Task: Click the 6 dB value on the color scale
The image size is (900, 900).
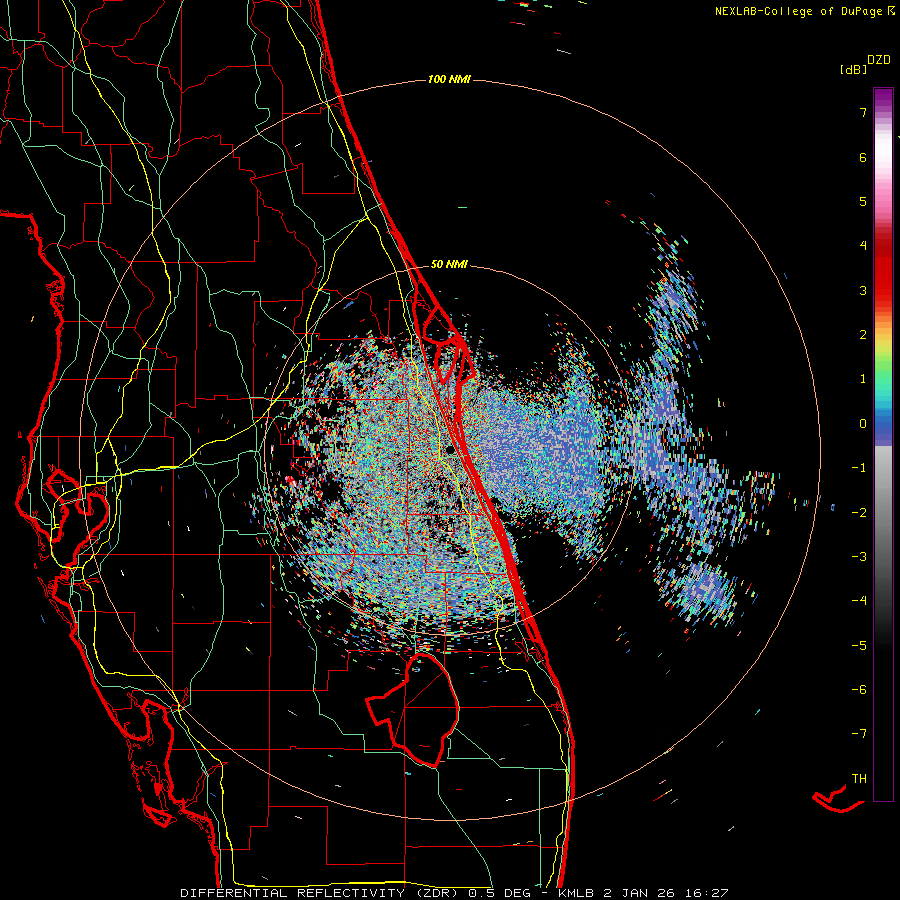Action: [863, 157]
